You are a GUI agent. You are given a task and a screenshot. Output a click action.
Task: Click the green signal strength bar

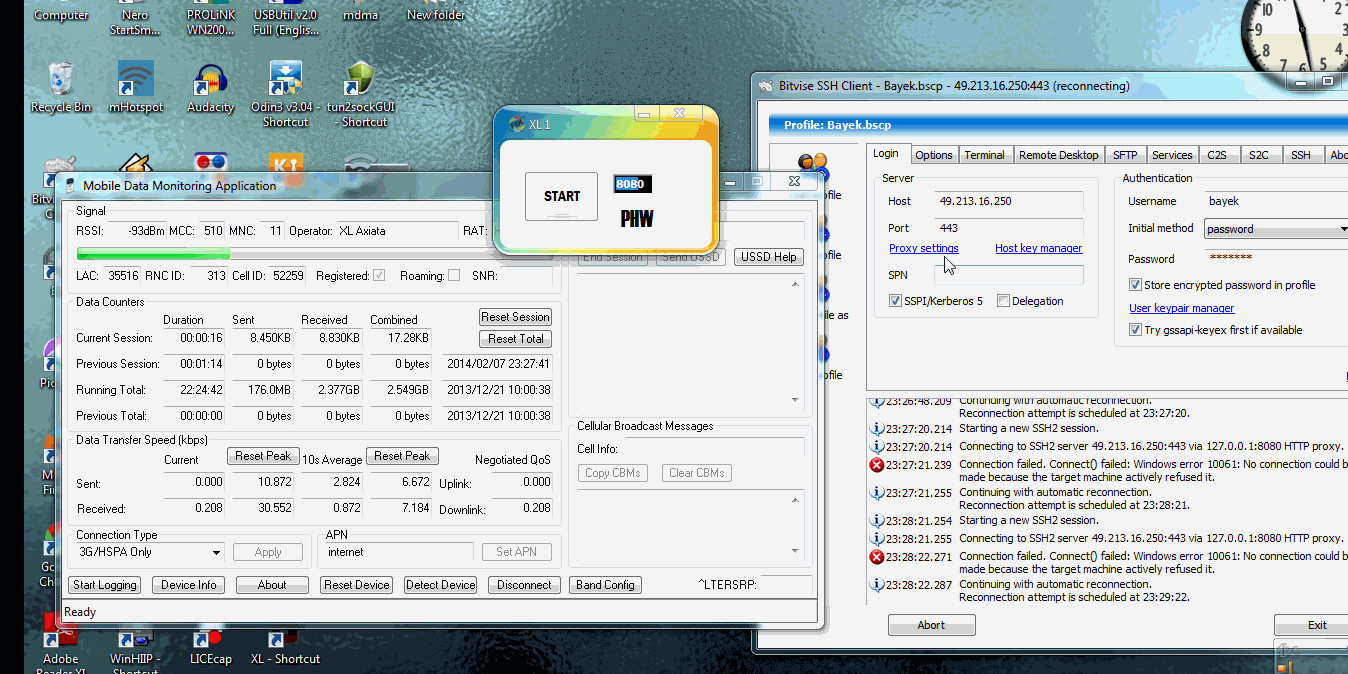(152, 254)
